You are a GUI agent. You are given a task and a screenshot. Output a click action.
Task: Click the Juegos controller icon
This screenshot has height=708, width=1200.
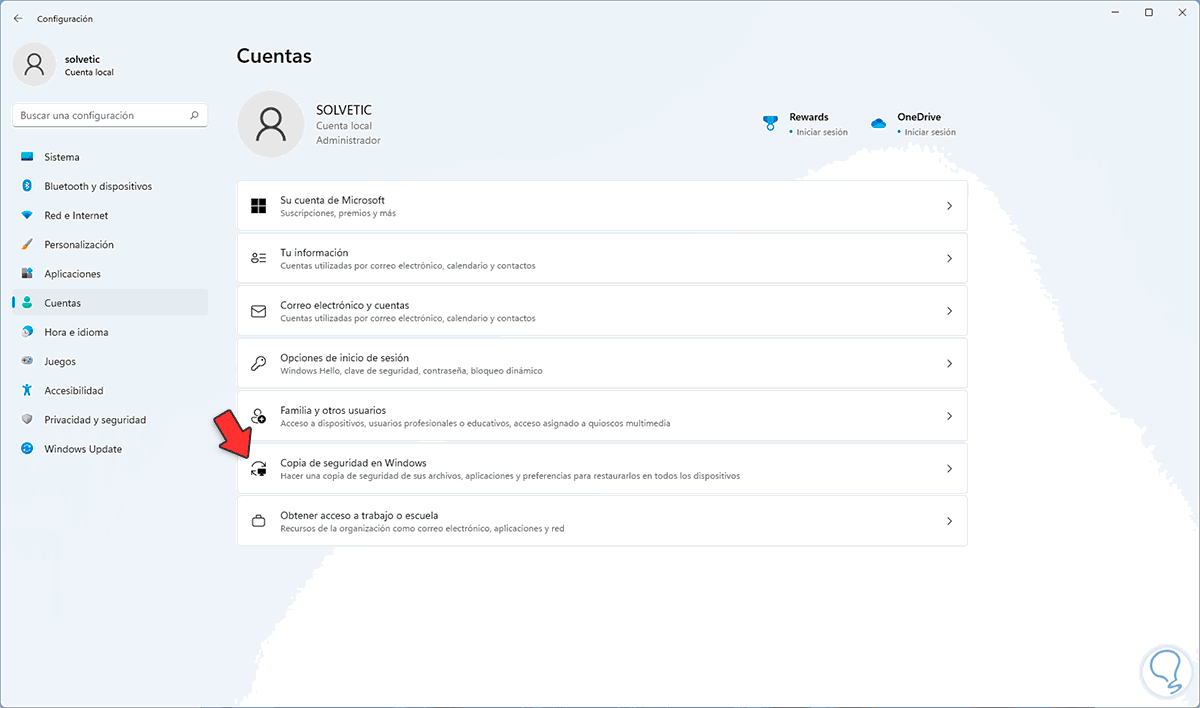click(x=27, y=361)
